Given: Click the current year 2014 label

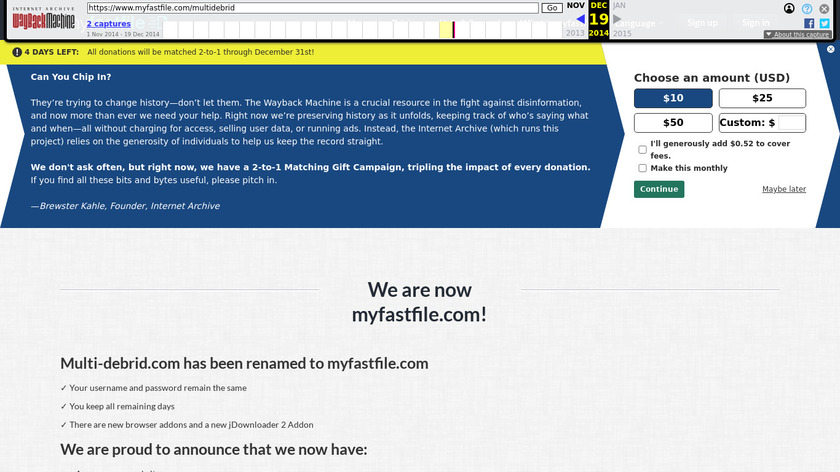Looking at the screenshot, I should (598, 33).
